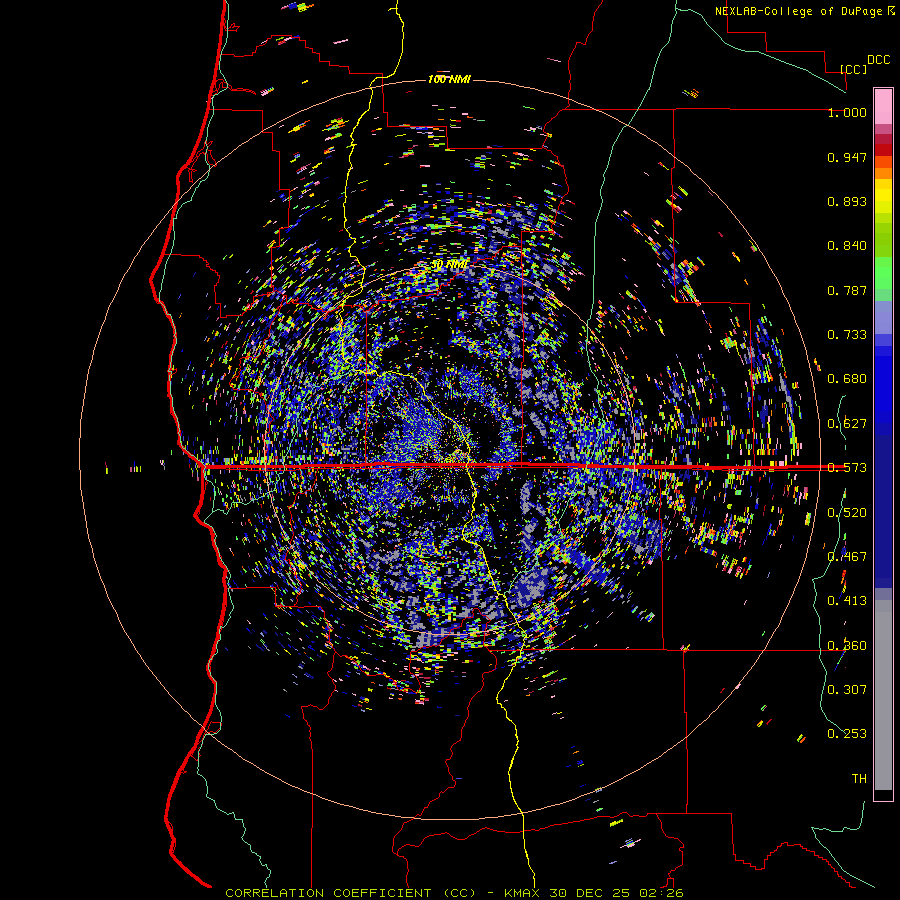Click the 50 NMI range ring label
This screenshot has width=900, height=900.
click(449, 265)
